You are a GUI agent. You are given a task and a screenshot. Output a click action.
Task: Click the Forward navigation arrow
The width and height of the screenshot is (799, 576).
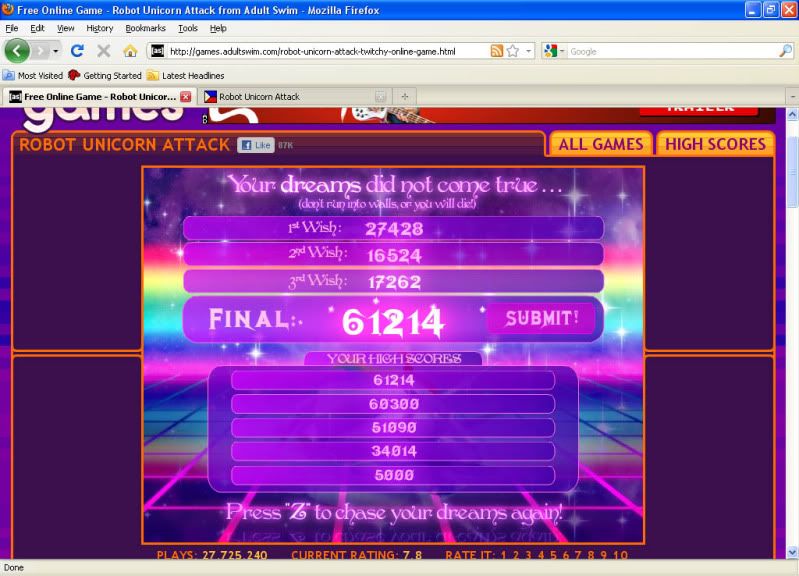(x=40, y=51)
